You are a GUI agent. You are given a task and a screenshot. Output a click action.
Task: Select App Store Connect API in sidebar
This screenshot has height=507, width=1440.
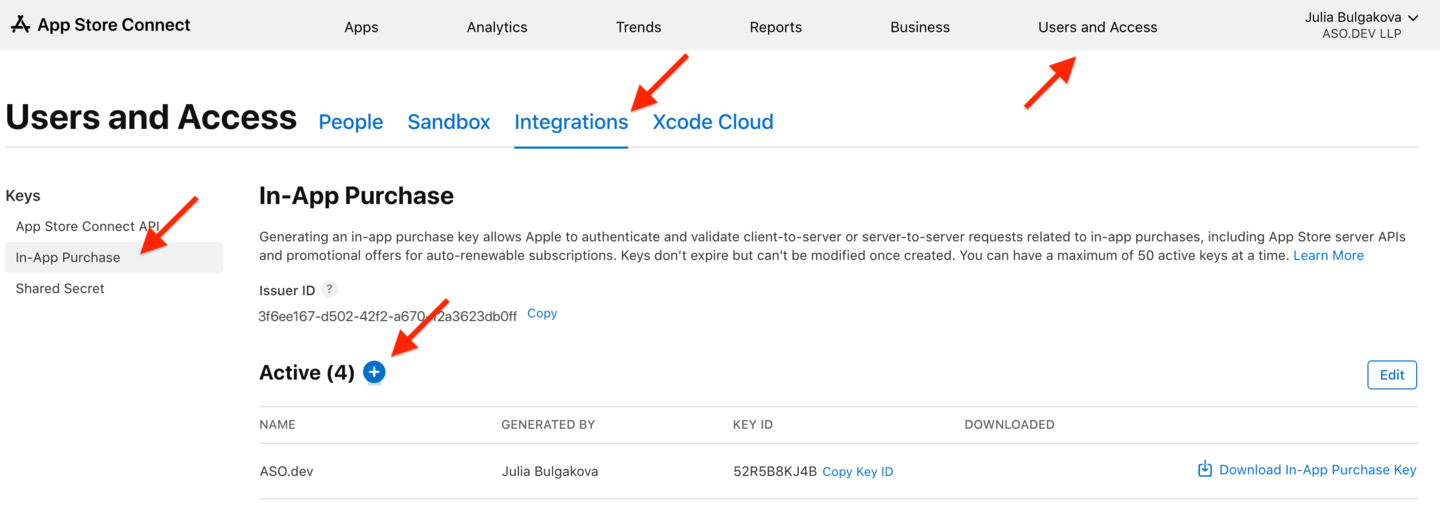click(88, 226)
